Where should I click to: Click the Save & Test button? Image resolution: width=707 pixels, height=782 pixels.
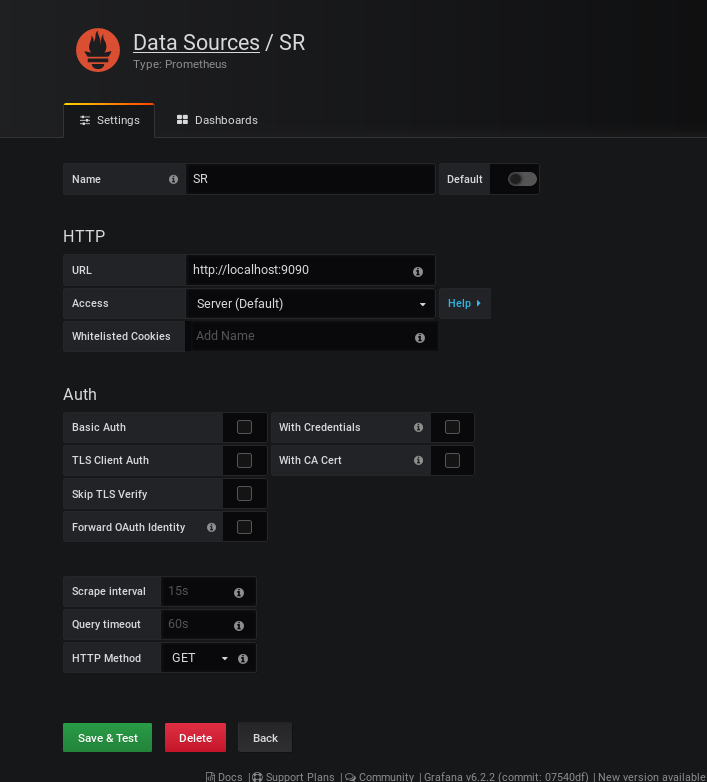[107, 738]
